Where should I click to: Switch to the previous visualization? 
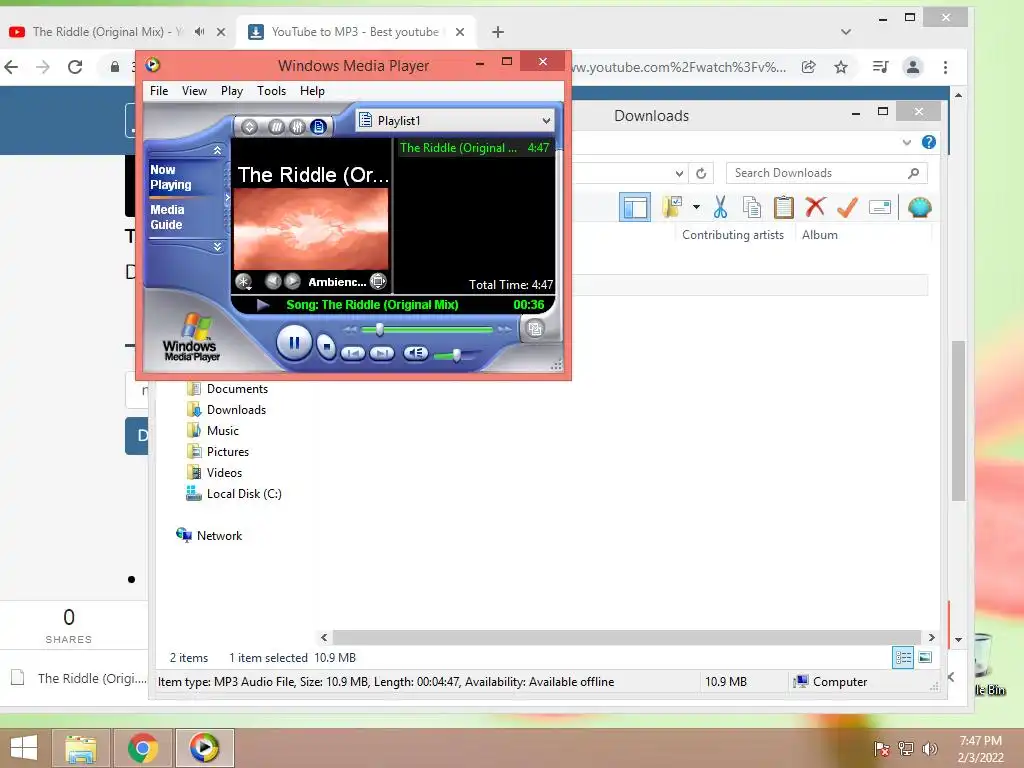point(273,281)
